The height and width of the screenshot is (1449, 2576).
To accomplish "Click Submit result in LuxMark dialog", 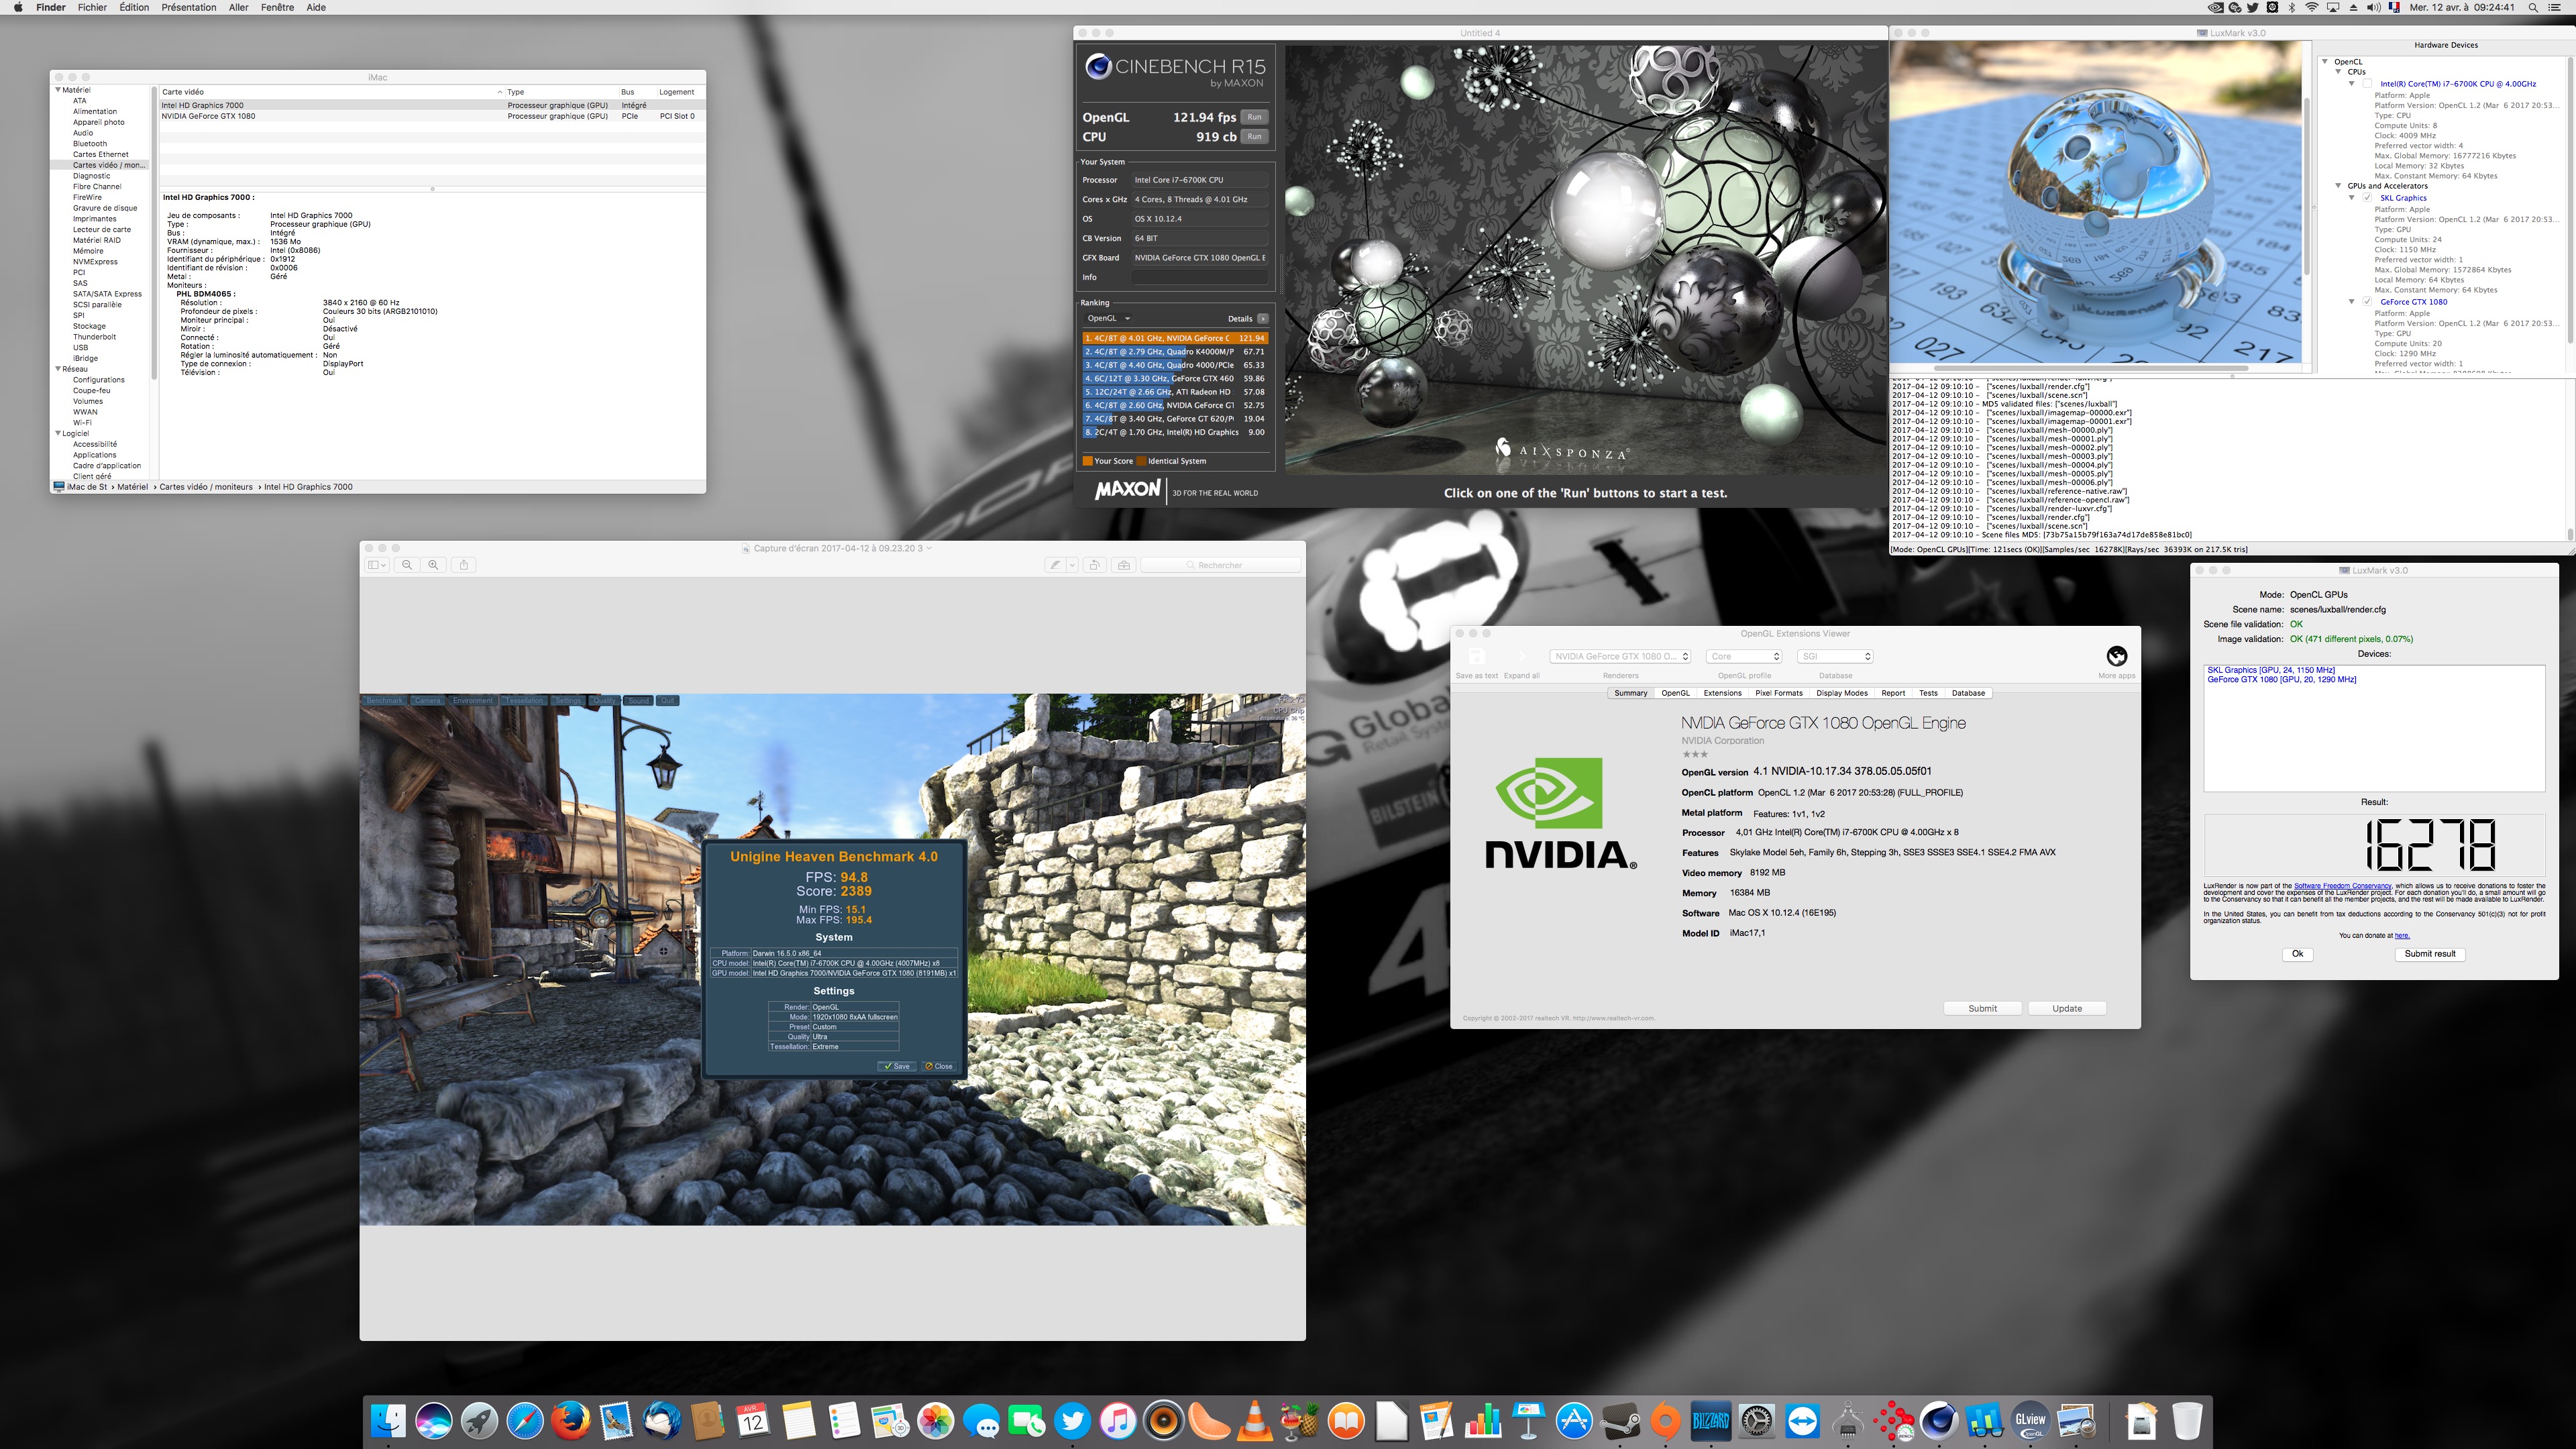I will coord(2430,954).
